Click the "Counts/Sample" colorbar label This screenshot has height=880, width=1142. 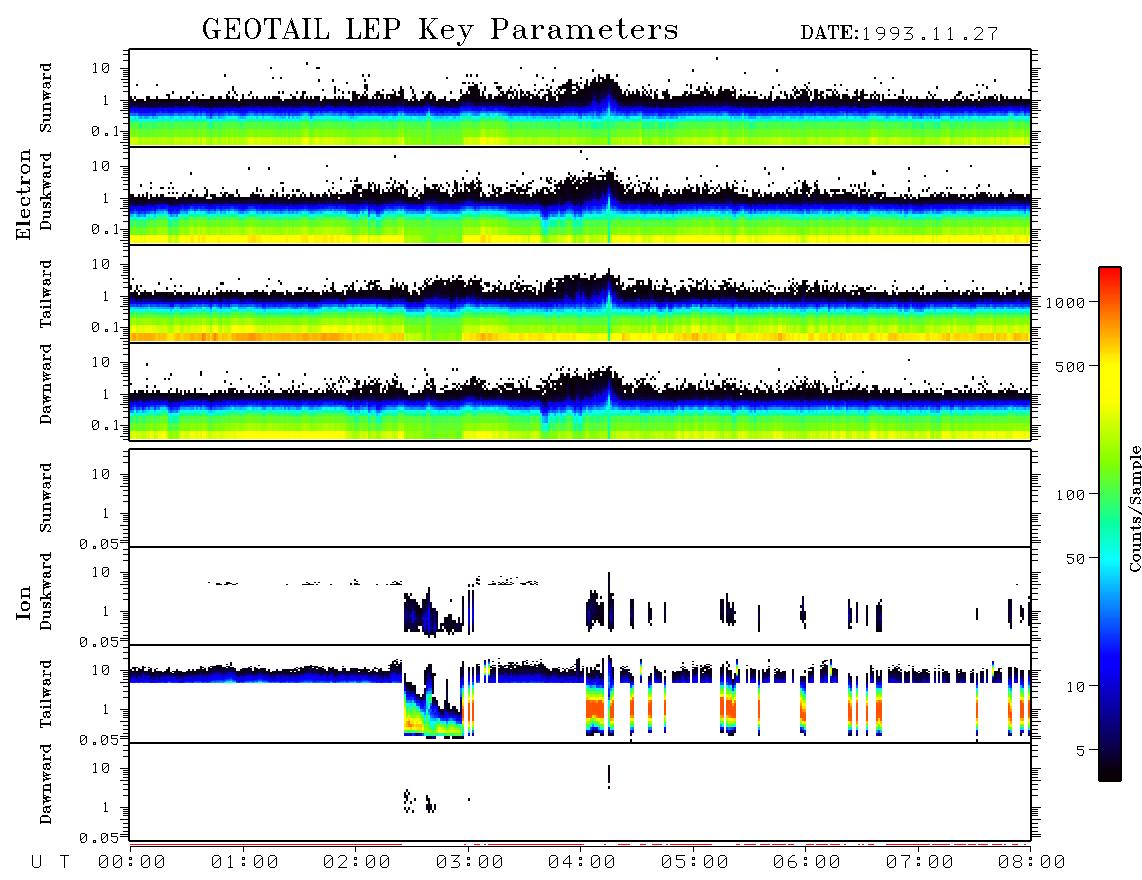tap(1134, 508)
